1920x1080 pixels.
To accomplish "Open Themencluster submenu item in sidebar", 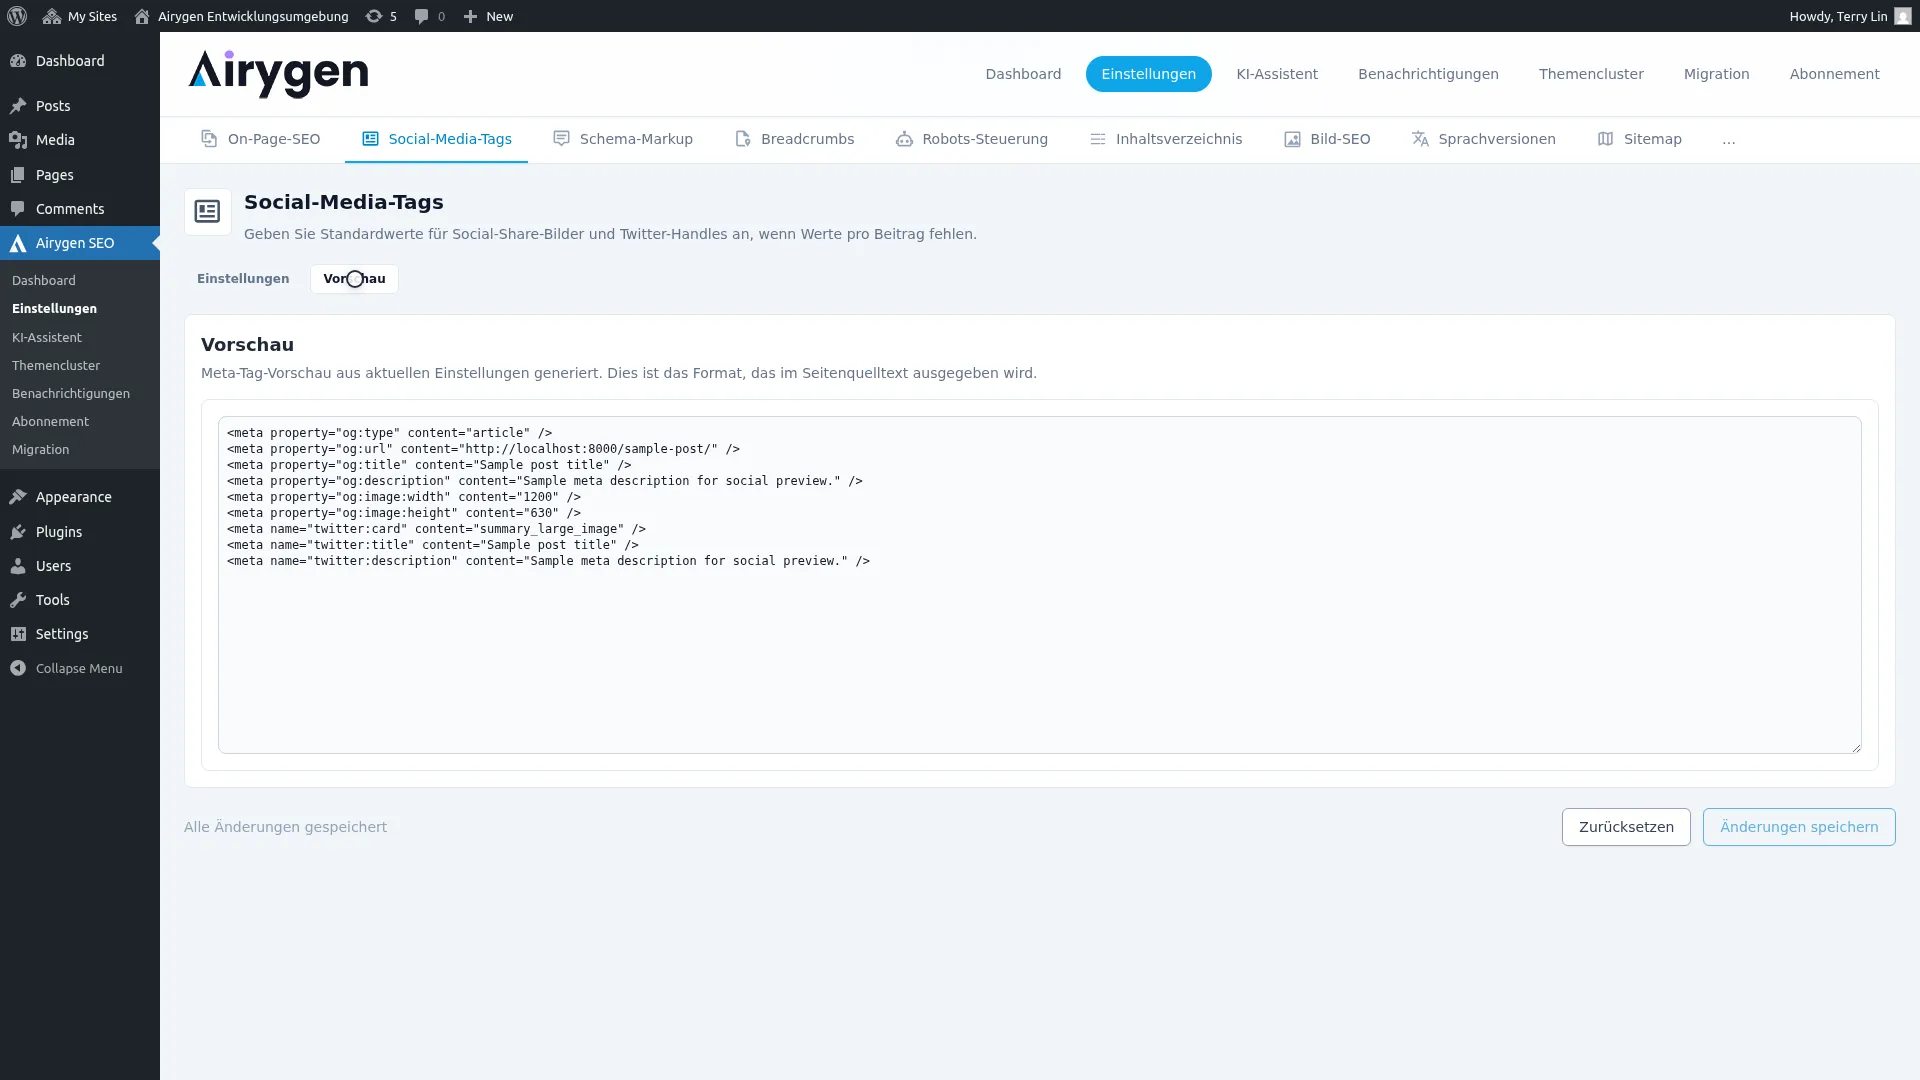I will [56, 366].
